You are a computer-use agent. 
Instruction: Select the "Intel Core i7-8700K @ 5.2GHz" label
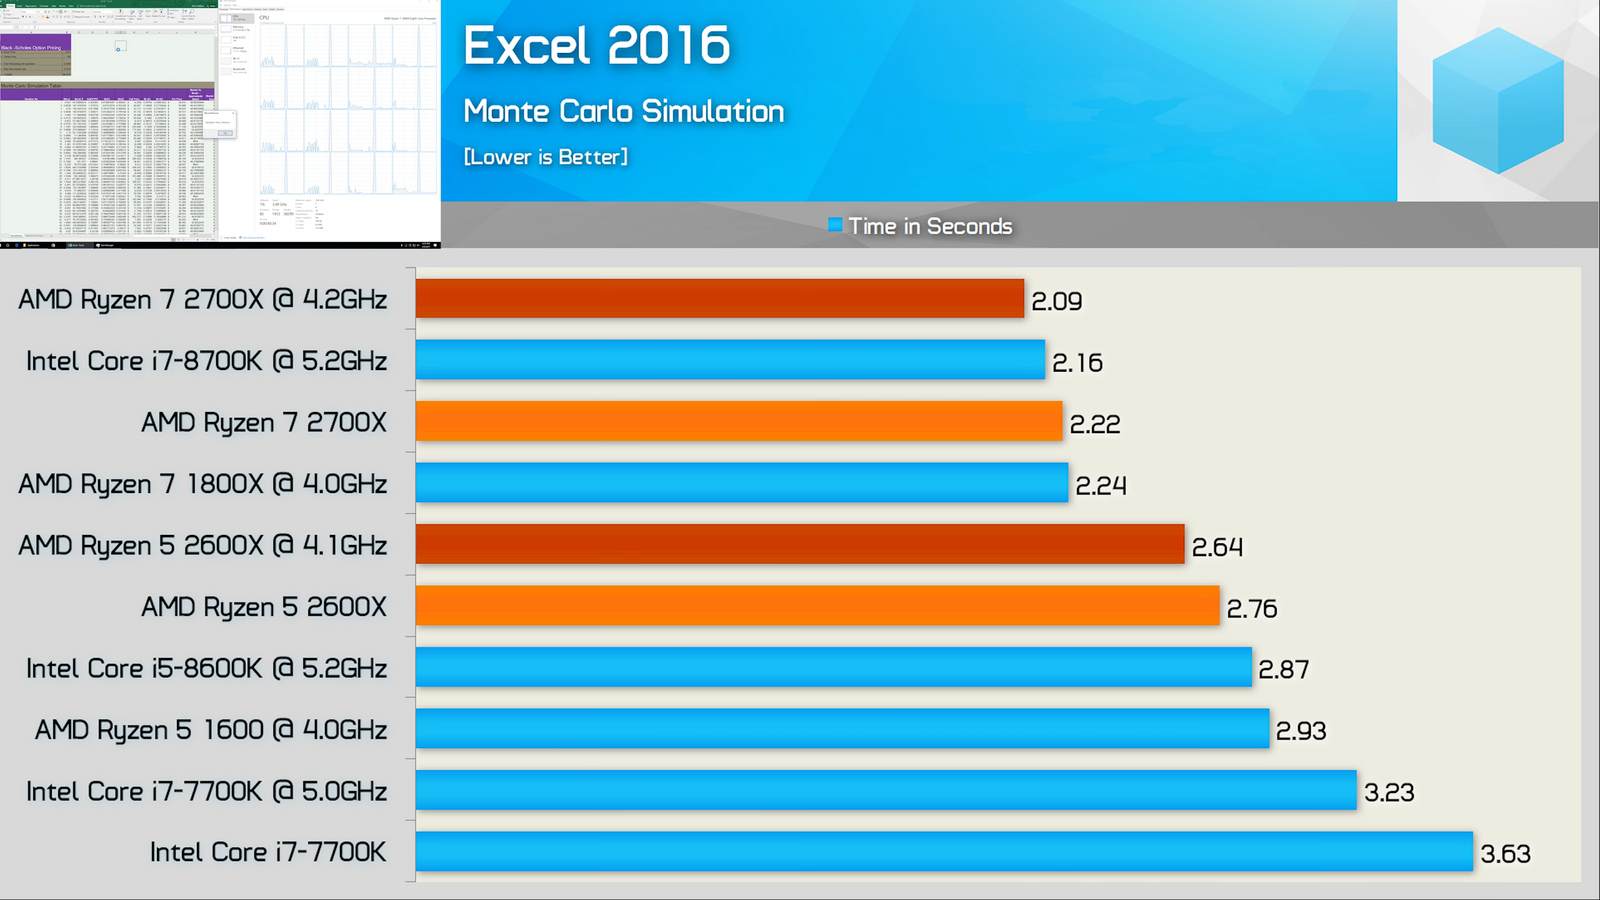tap(207, 361)
